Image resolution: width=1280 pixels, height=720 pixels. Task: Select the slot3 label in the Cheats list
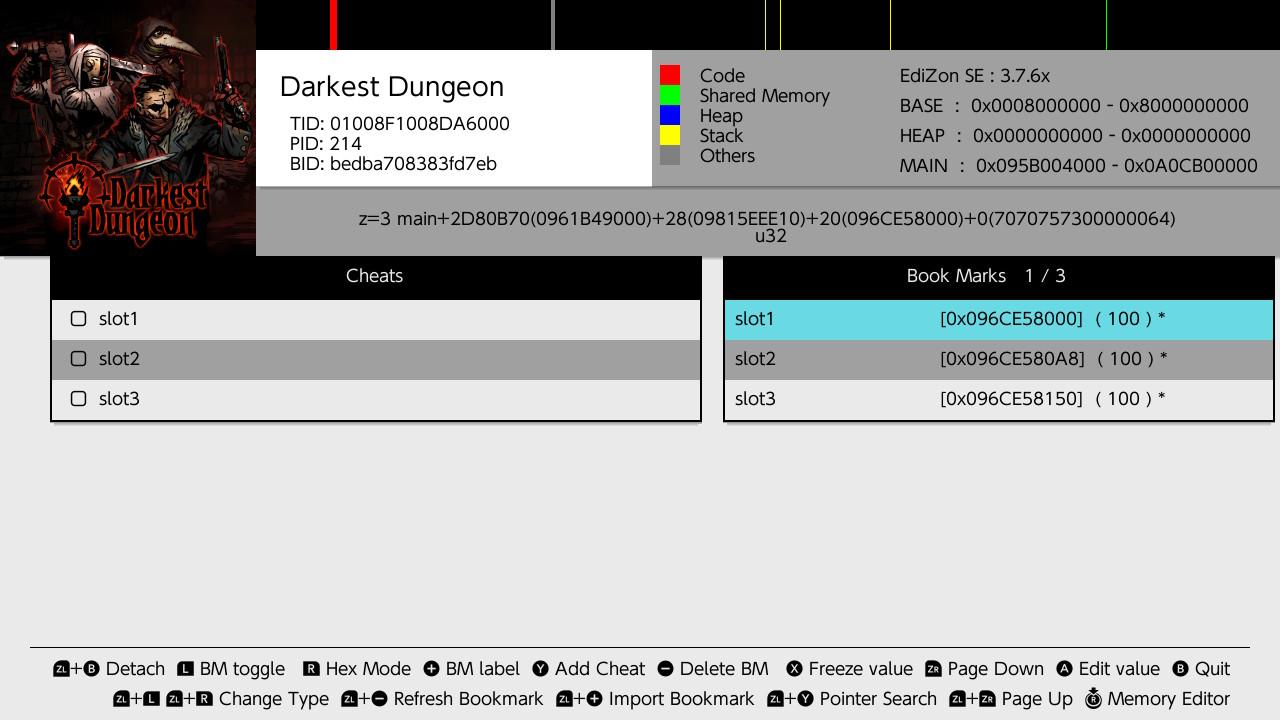tap(119, 399)
